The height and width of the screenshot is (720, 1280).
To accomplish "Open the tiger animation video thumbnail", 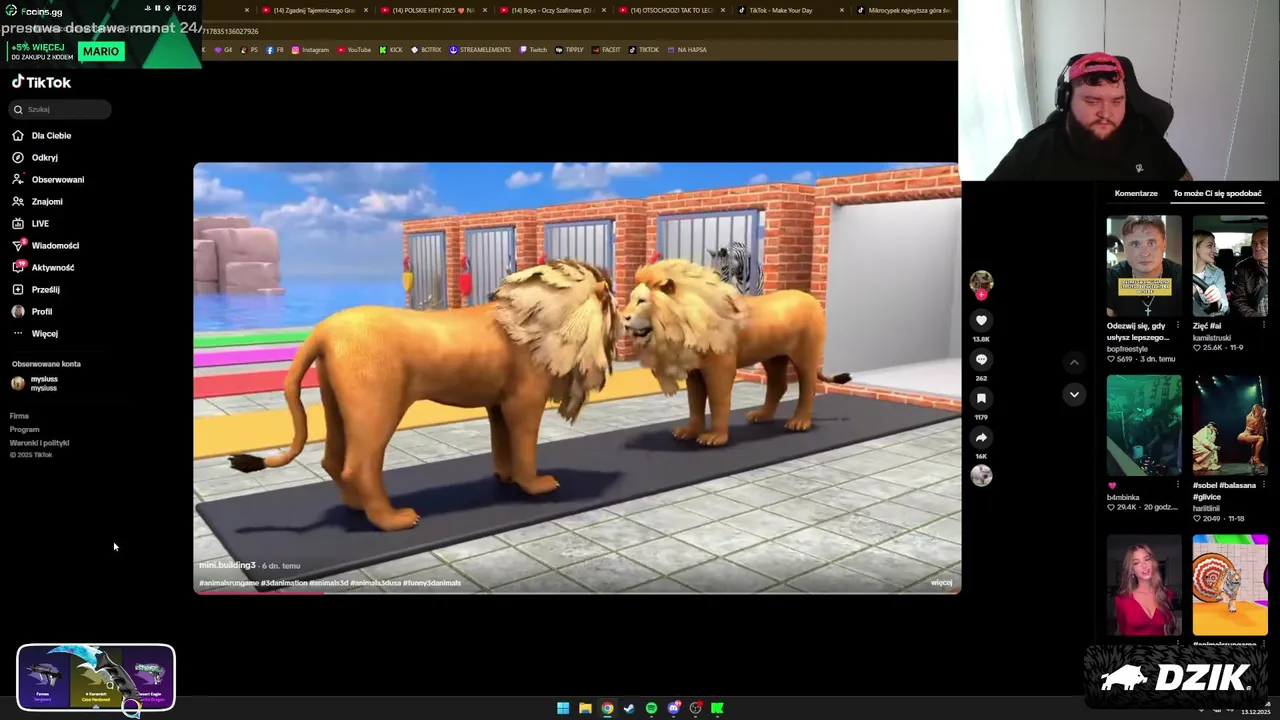I will click(x=1230, y=585).
